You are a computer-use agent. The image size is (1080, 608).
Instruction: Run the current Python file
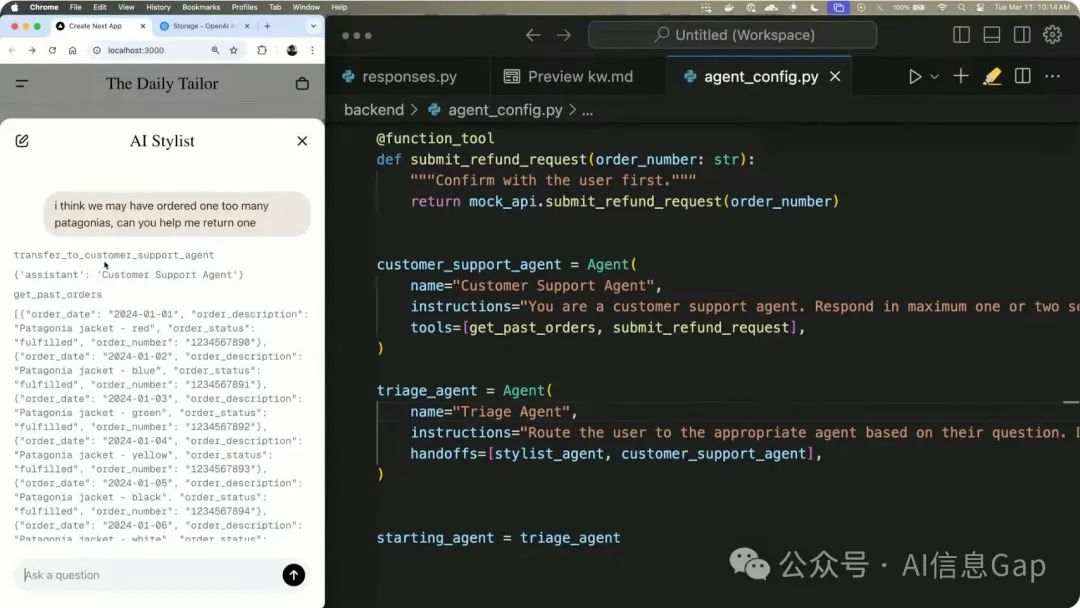[915, 76]
